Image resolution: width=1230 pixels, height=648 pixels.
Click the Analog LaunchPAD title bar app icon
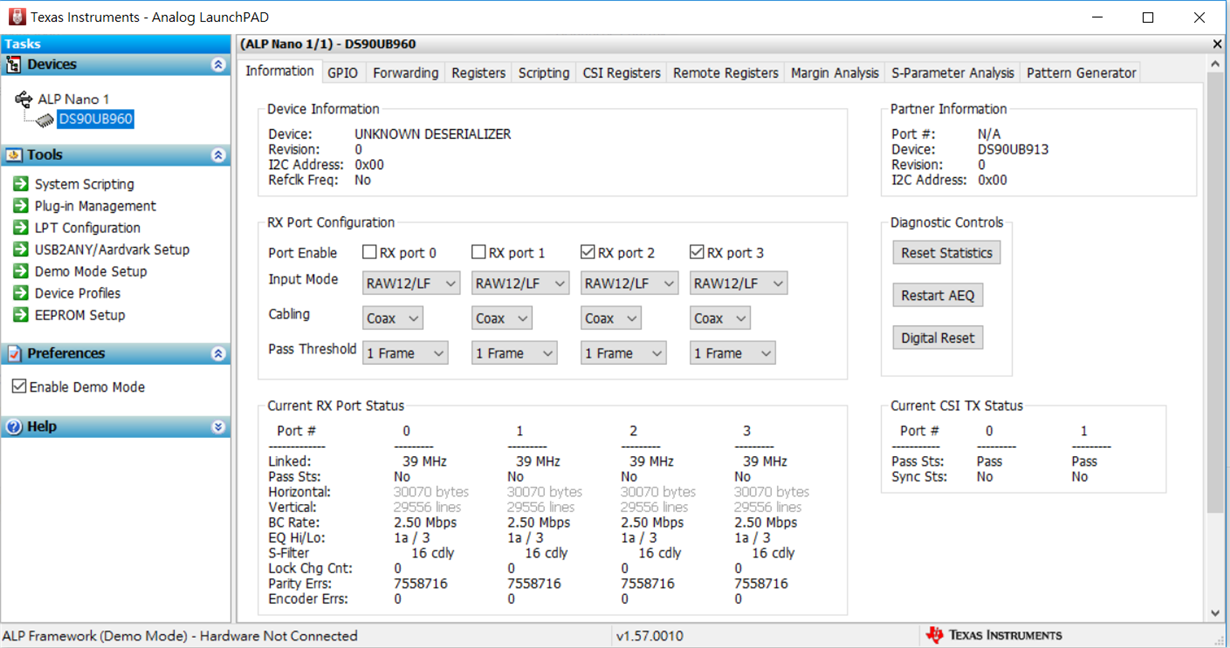click(16, 17)
